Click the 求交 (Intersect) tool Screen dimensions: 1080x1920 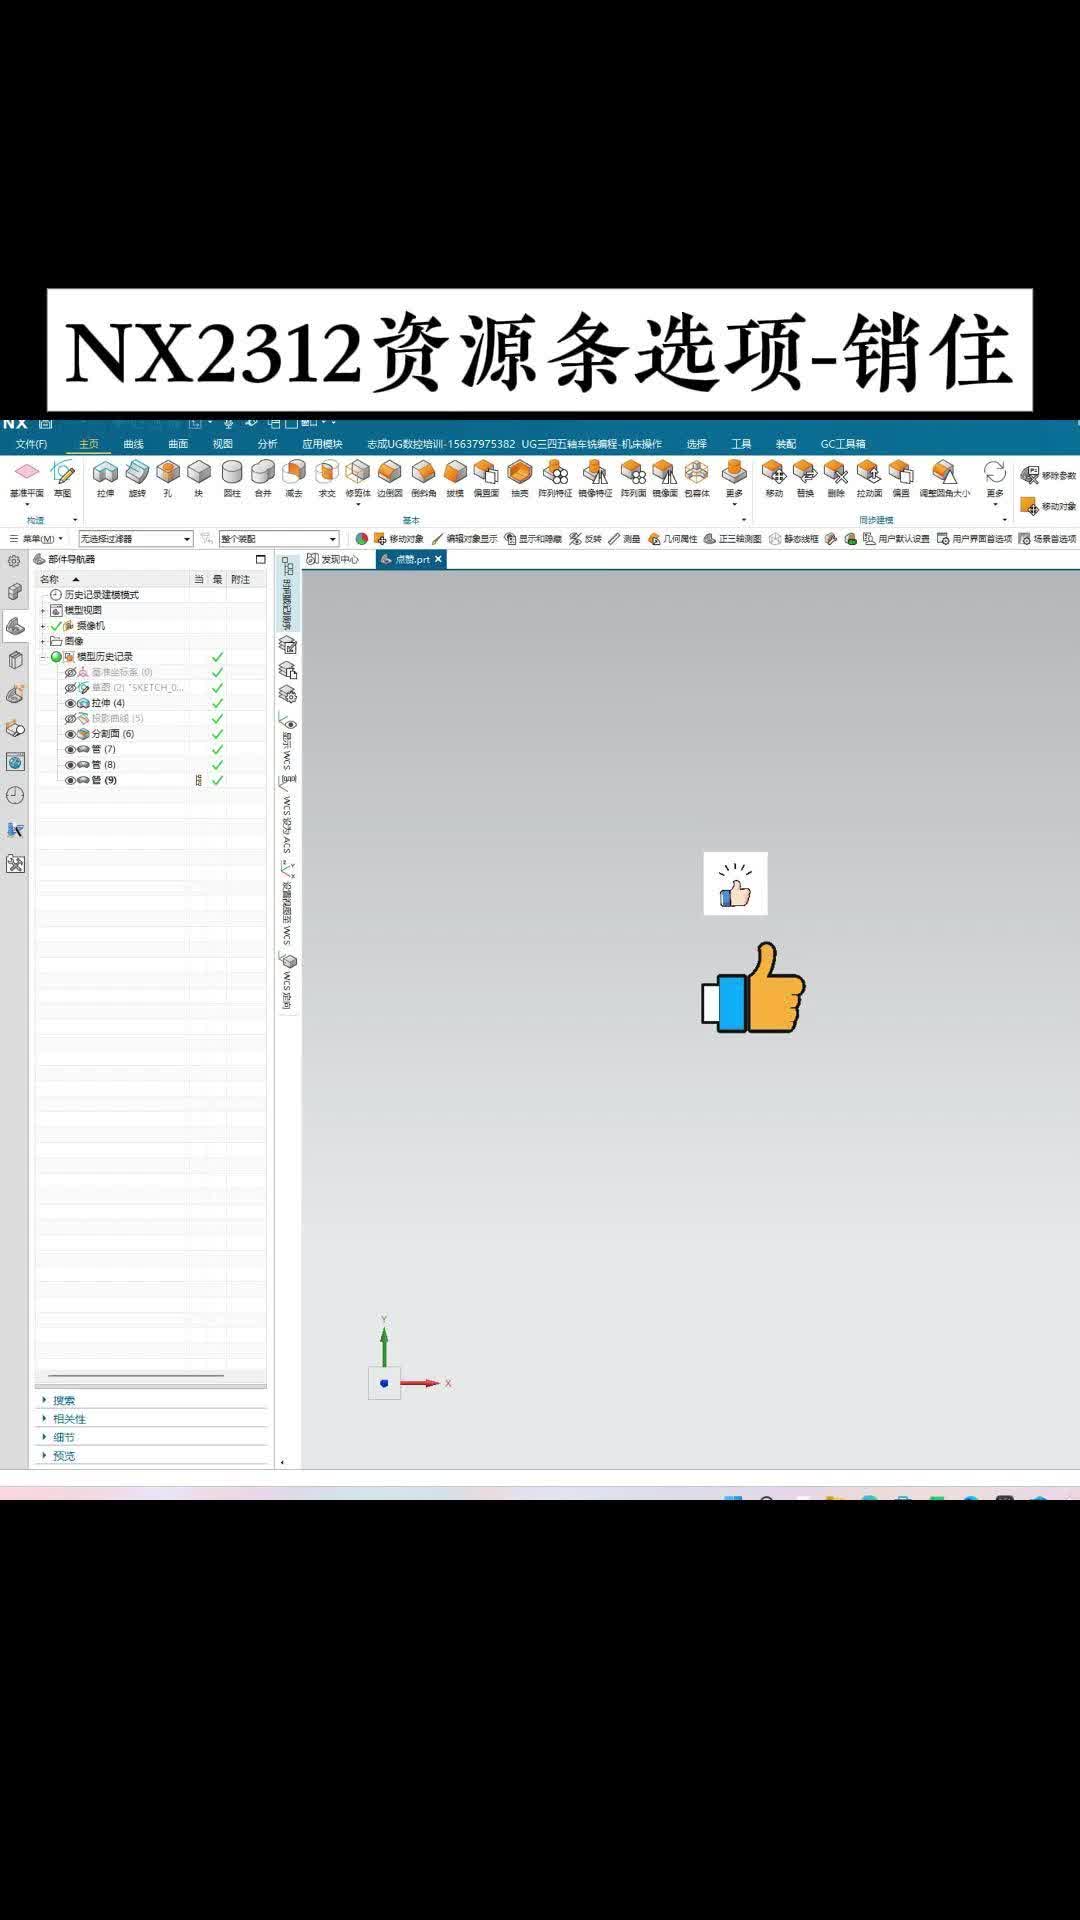tap(327, 478)
